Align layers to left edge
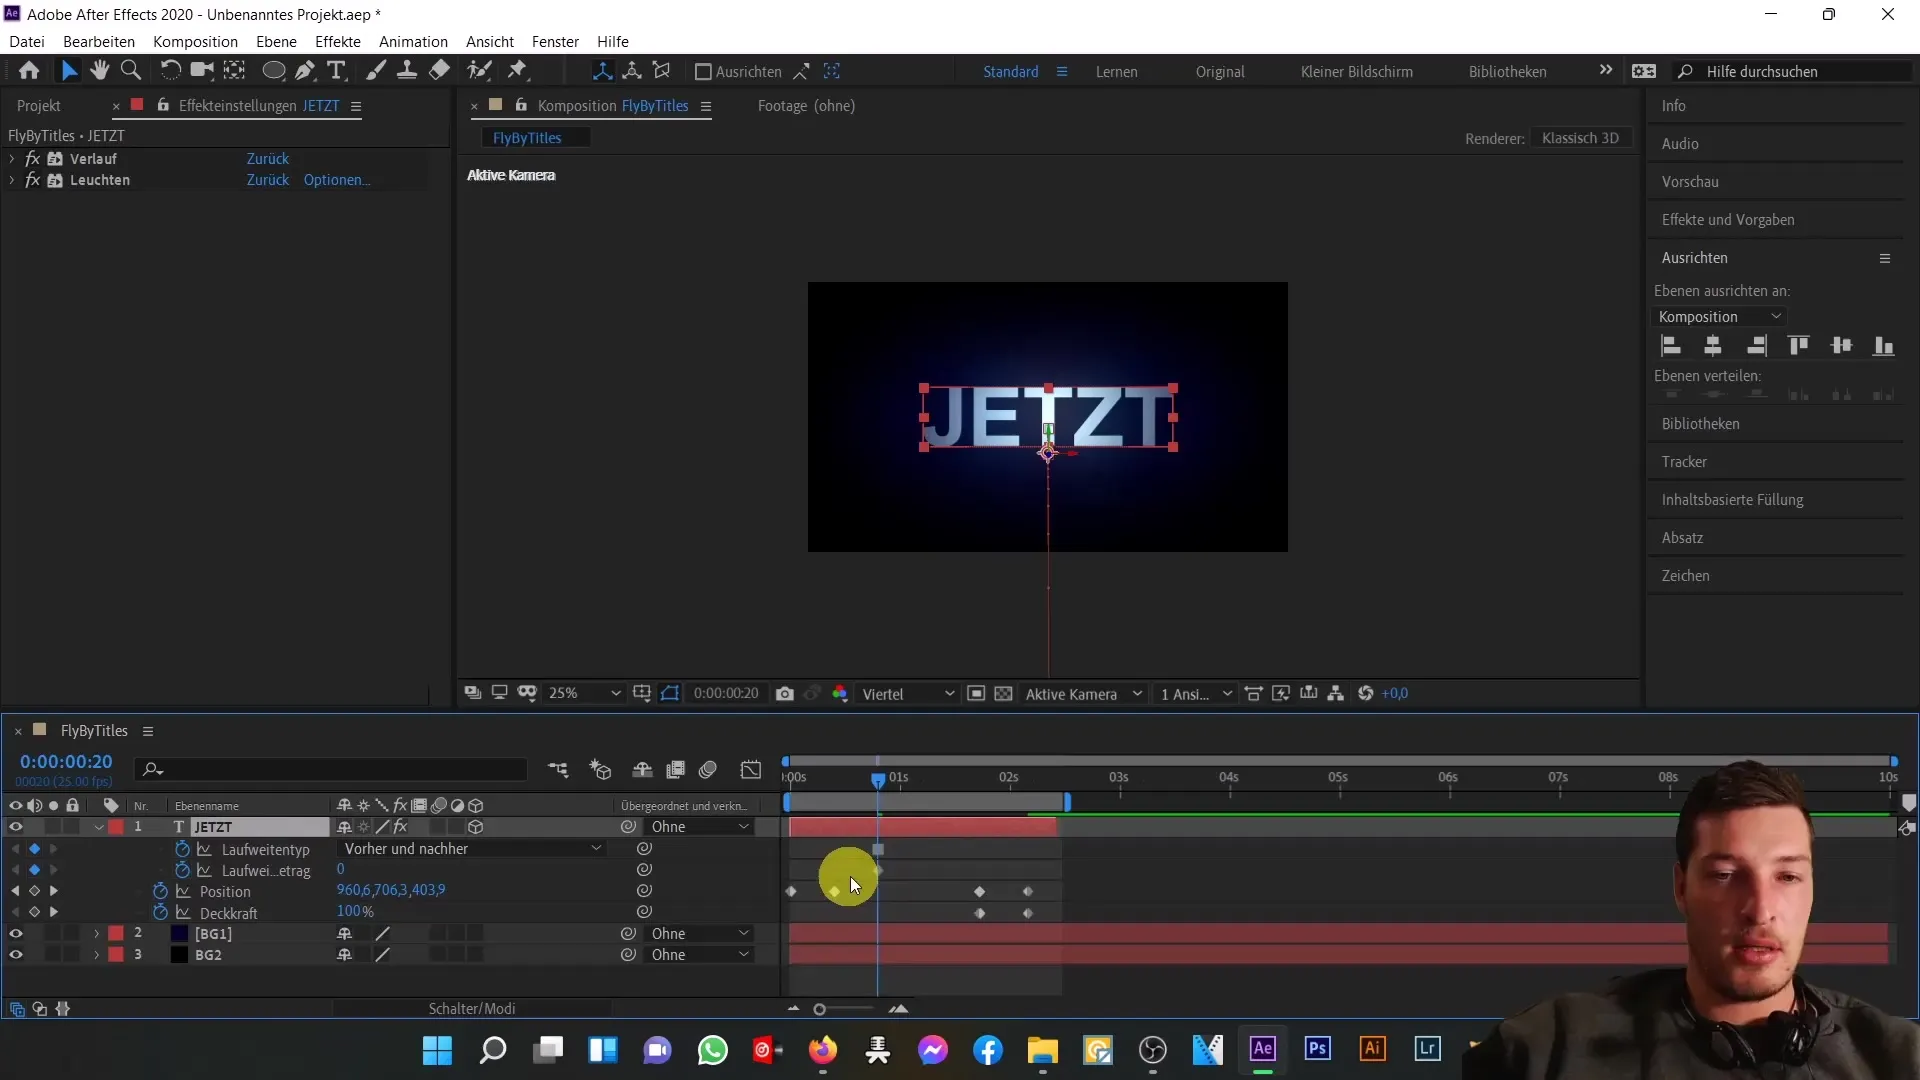The height and width of the screenshot is (1080, 1920). point(1670,346)
